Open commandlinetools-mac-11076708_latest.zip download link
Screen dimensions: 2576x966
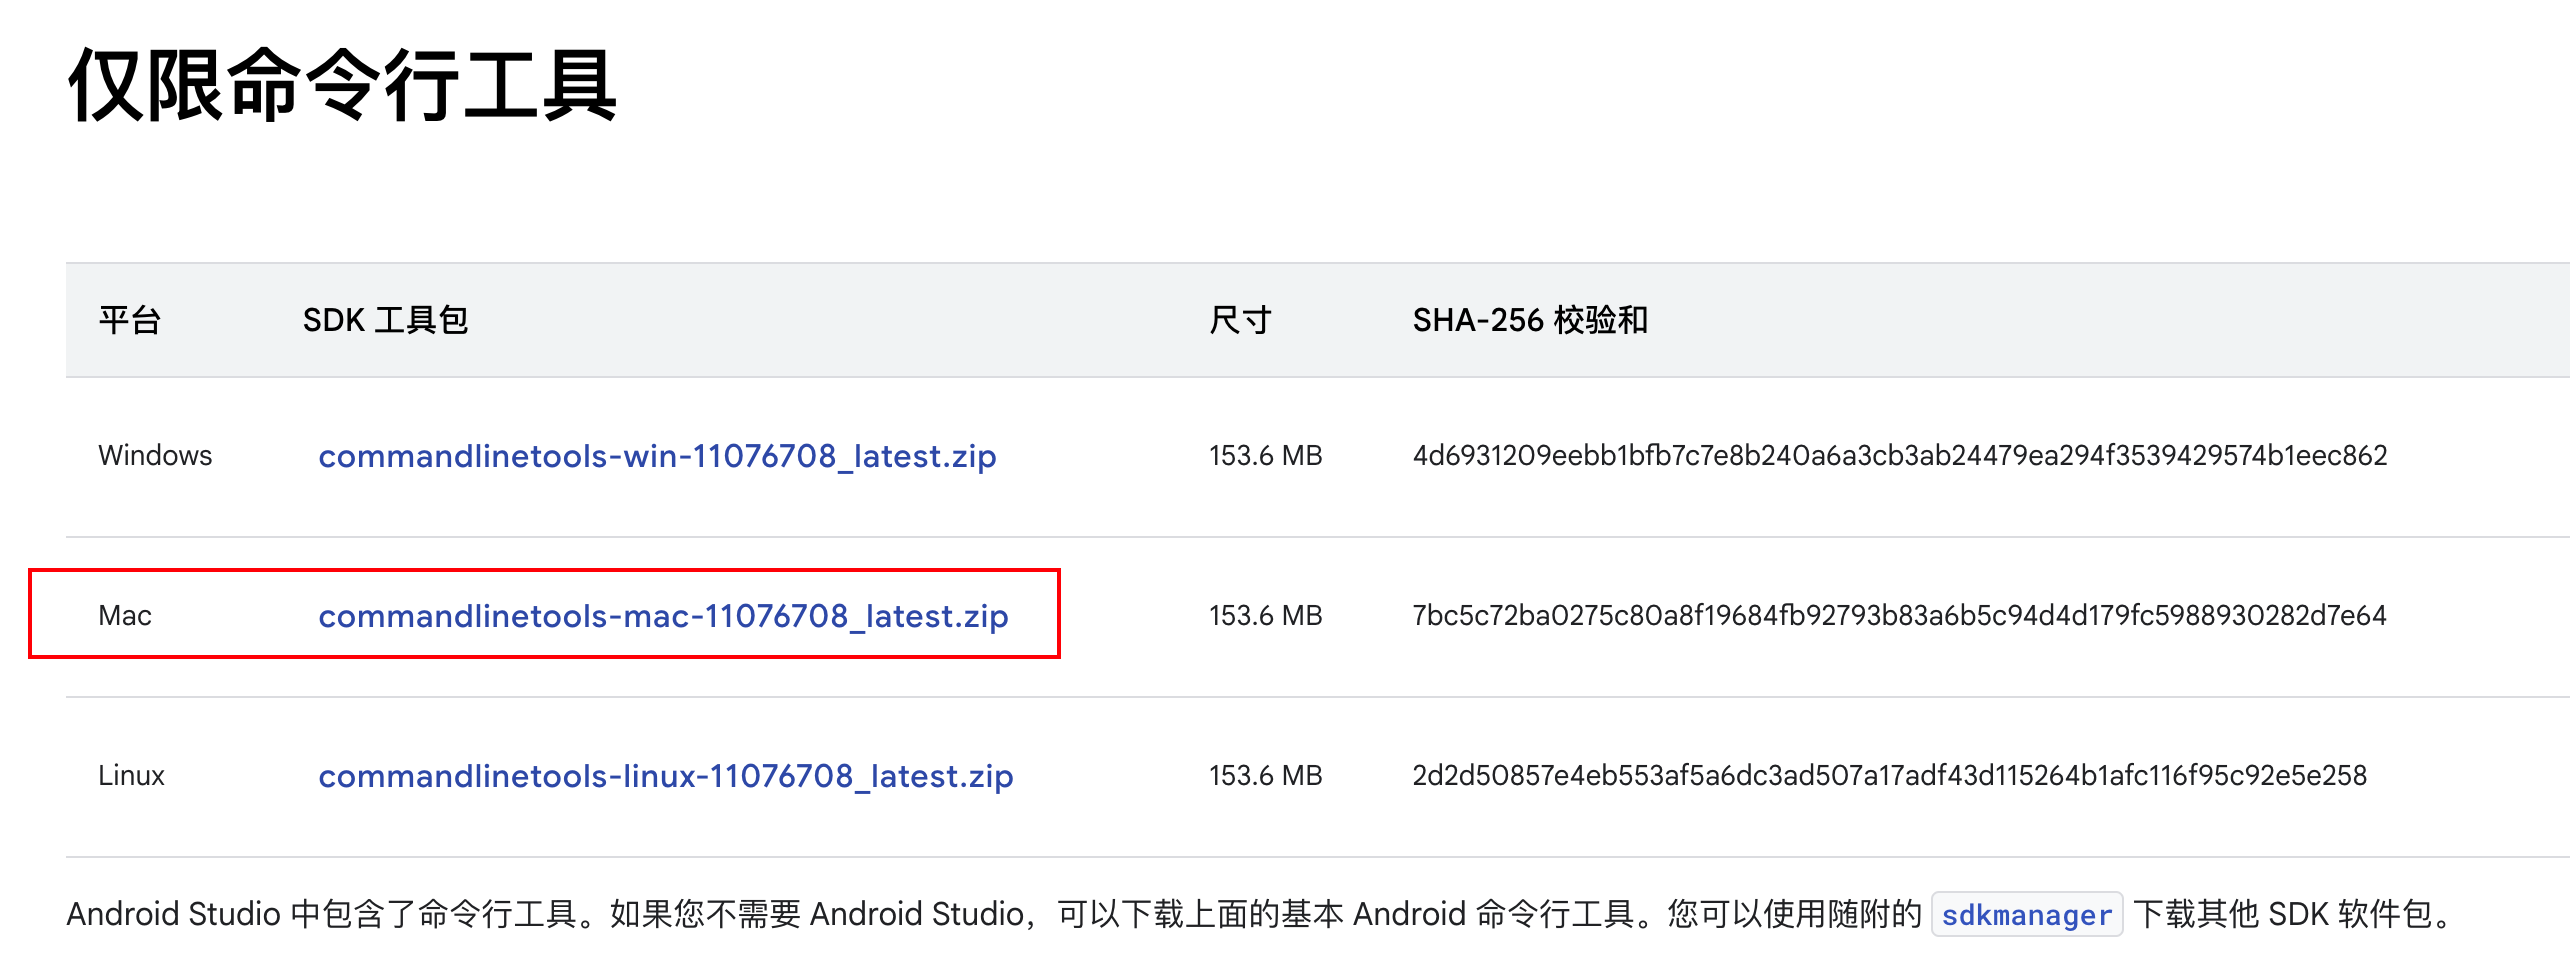663,616
